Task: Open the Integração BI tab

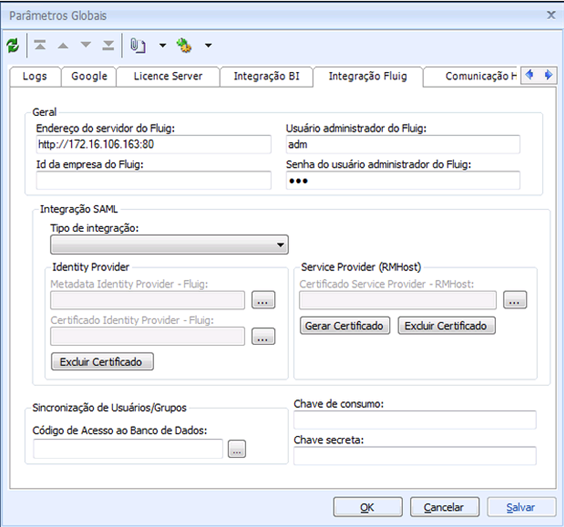Action: [267, 76]
